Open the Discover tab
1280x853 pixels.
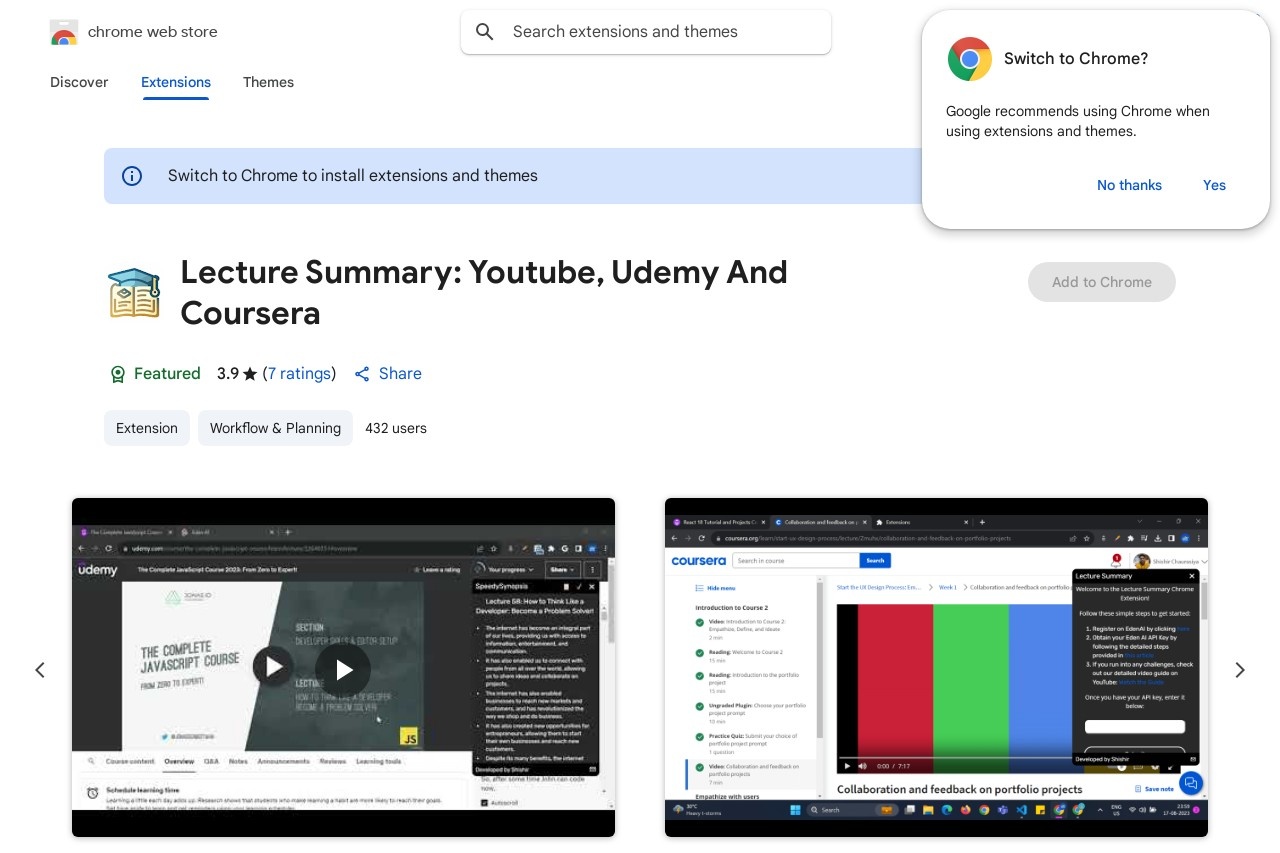[79, 82]
